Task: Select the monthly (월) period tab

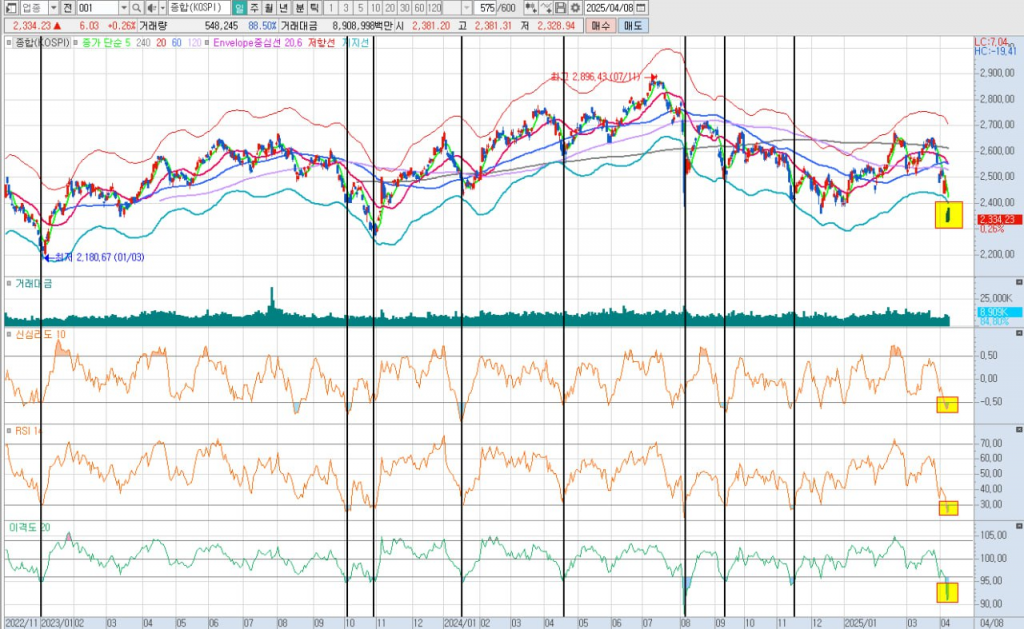Action: point(269,7)
